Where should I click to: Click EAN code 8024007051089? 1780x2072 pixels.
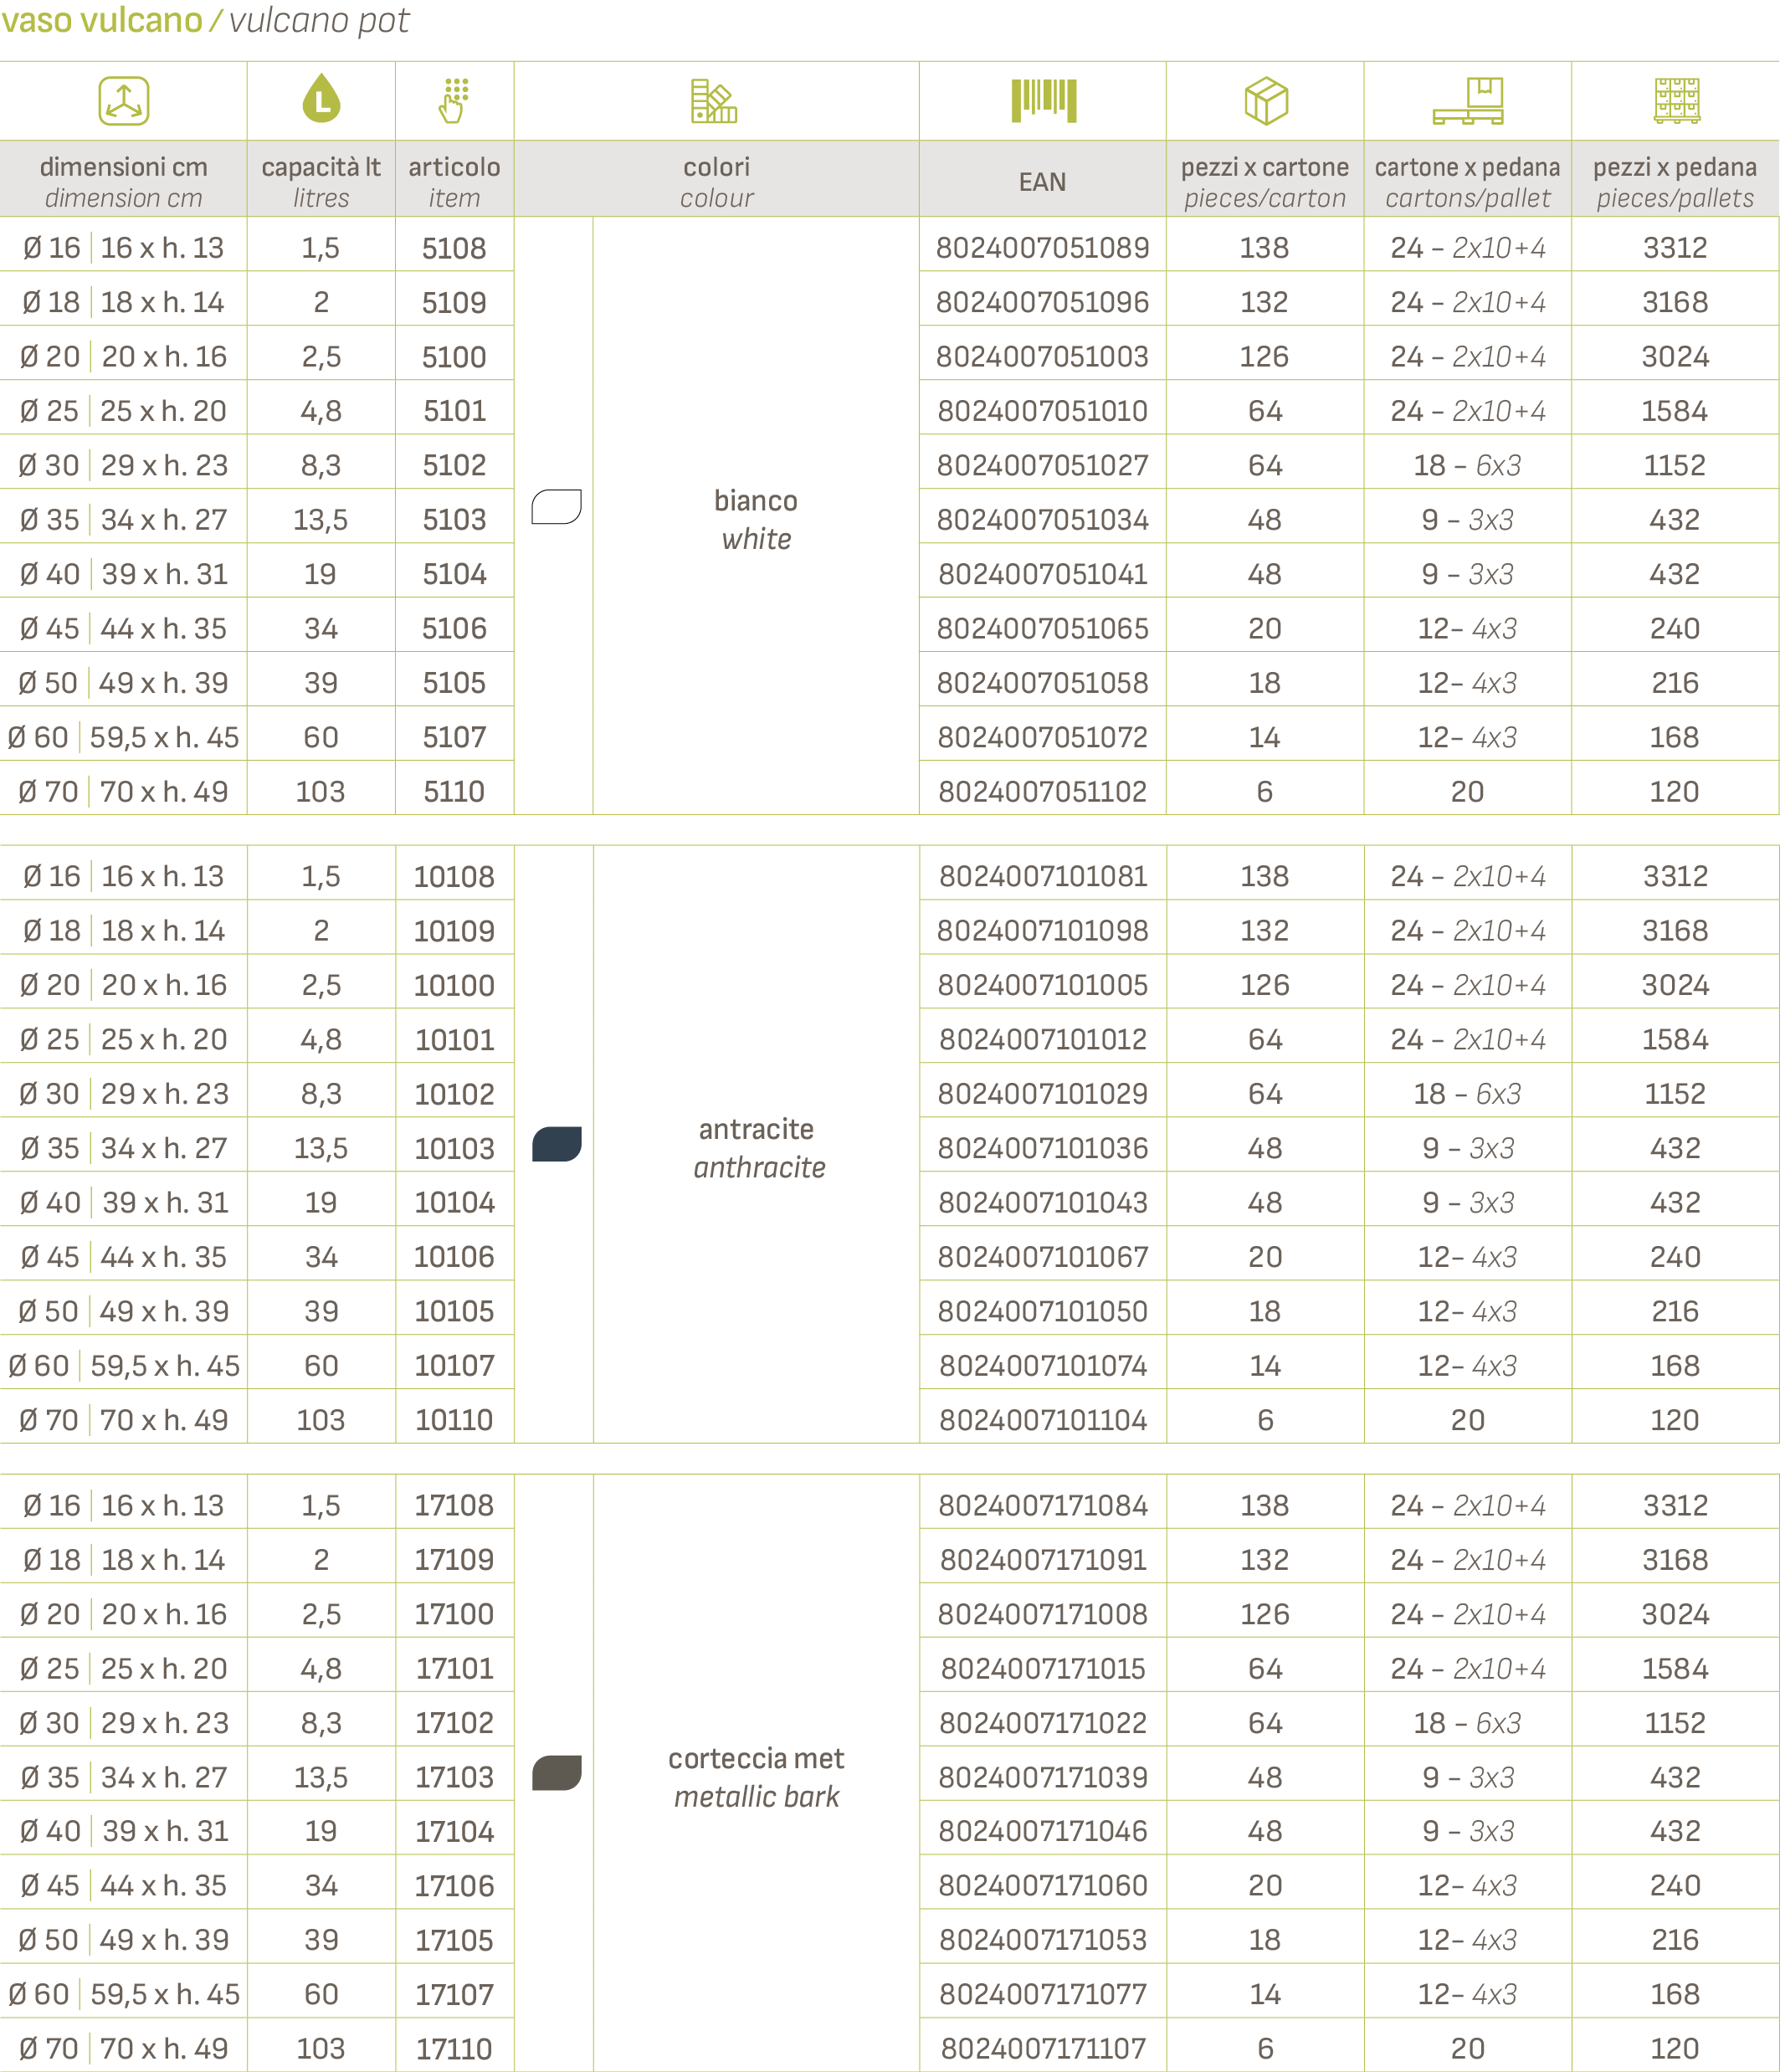1042,248
